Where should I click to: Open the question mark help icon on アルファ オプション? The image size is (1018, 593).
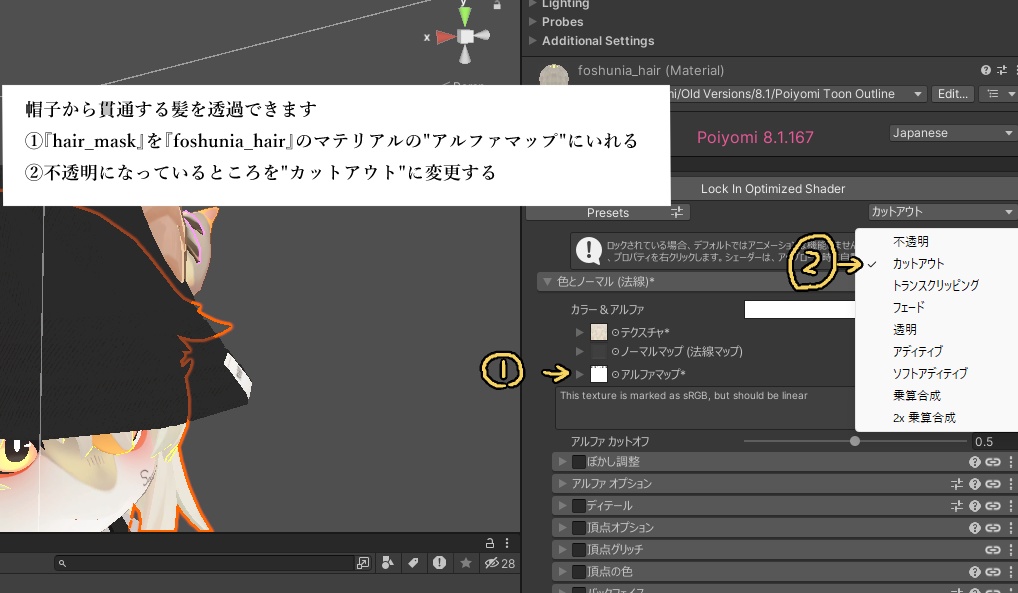(975, 483)
